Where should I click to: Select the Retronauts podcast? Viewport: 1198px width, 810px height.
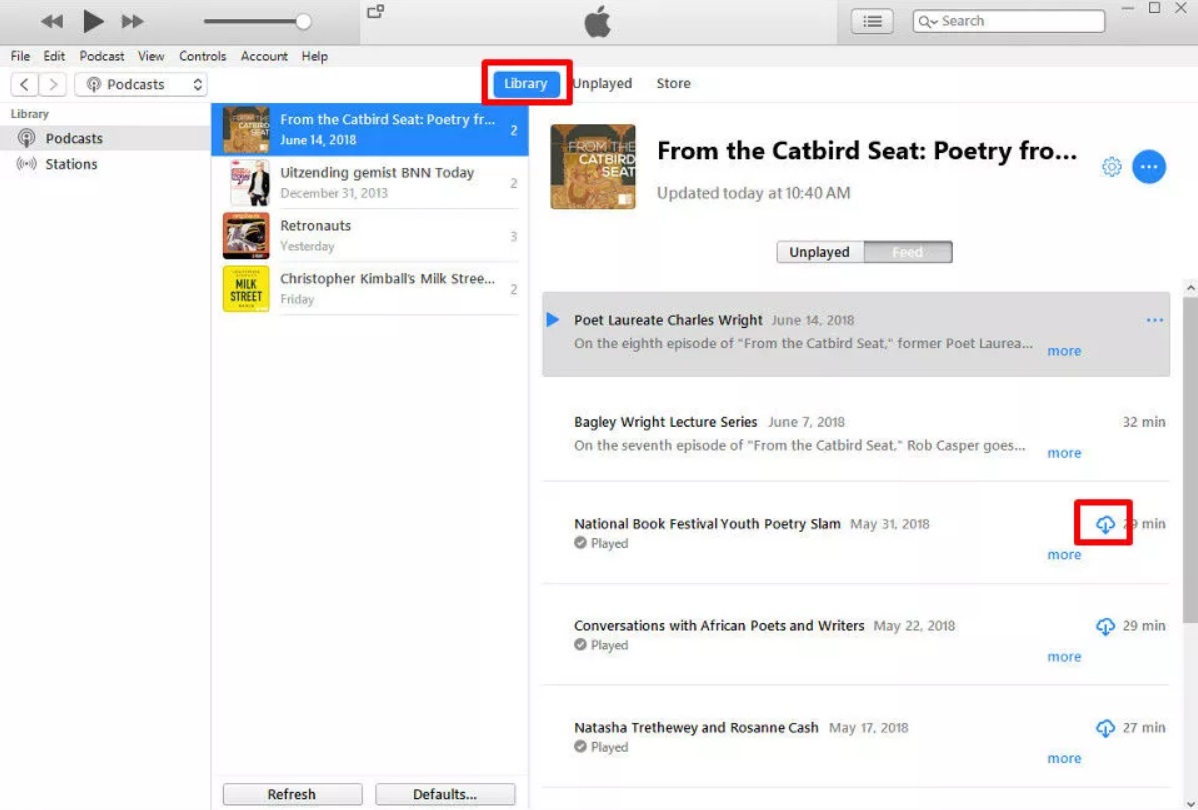click(x=370, y=236)
